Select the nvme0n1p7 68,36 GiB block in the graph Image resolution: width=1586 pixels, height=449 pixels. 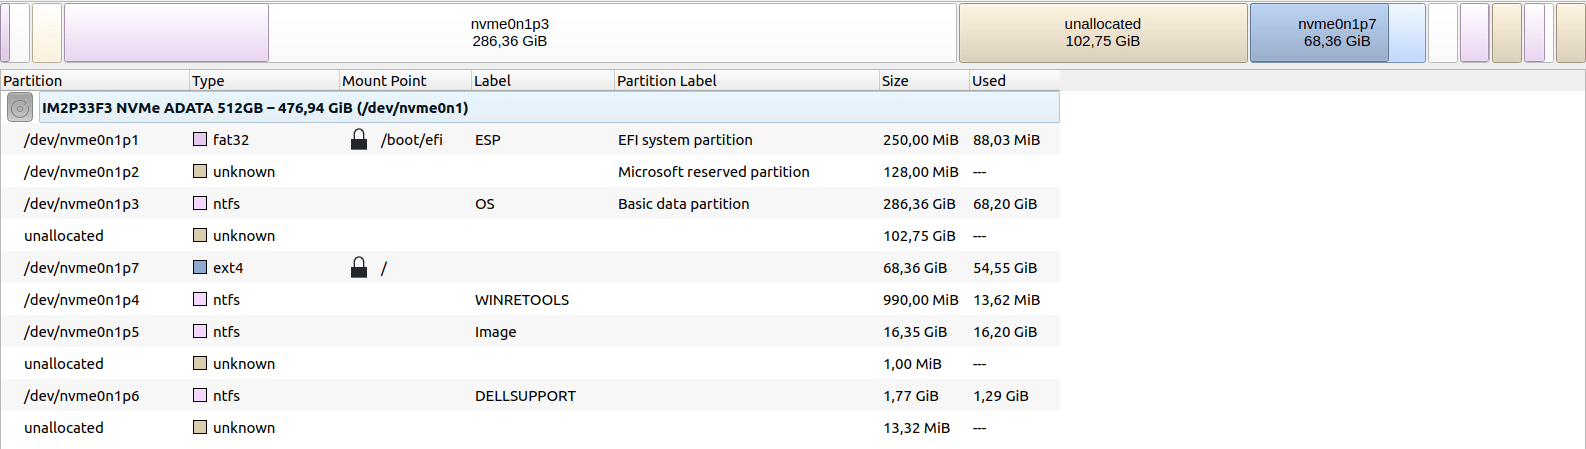tap(1337, 33)
